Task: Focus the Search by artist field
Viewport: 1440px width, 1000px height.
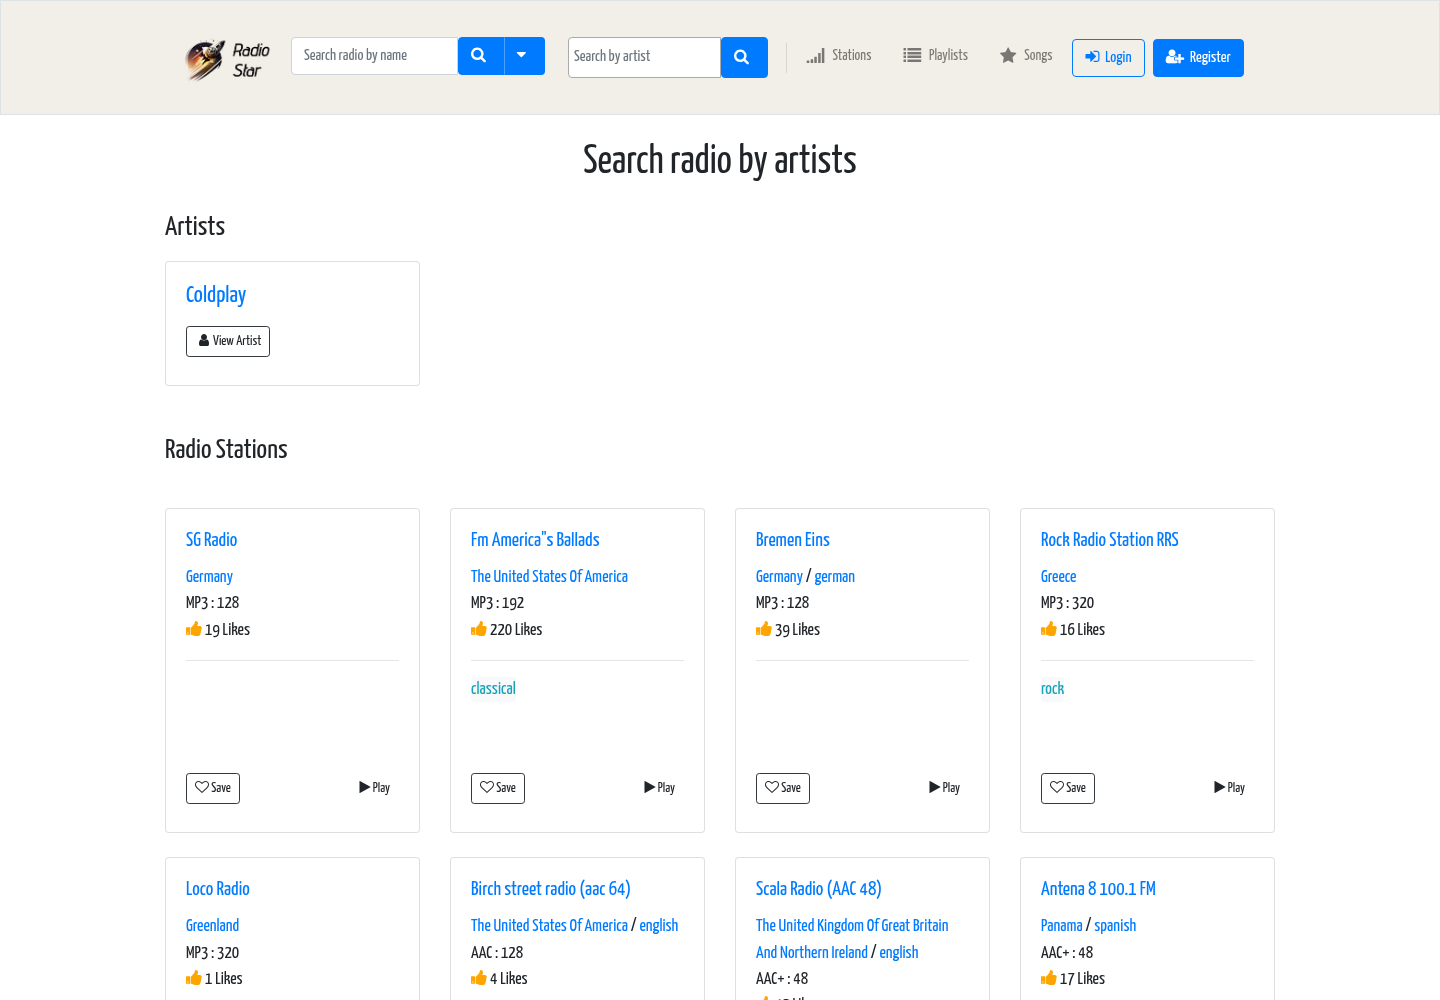Action: (644, 57)
